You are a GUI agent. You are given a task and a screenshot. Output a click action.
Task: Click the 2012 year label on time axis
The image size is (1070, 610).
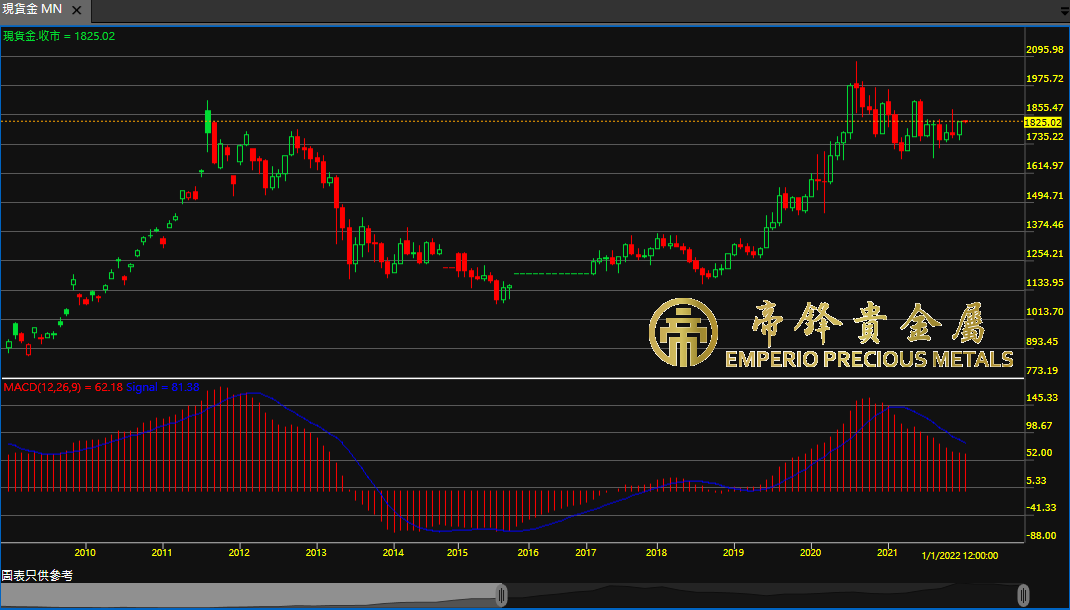point(239,553)
